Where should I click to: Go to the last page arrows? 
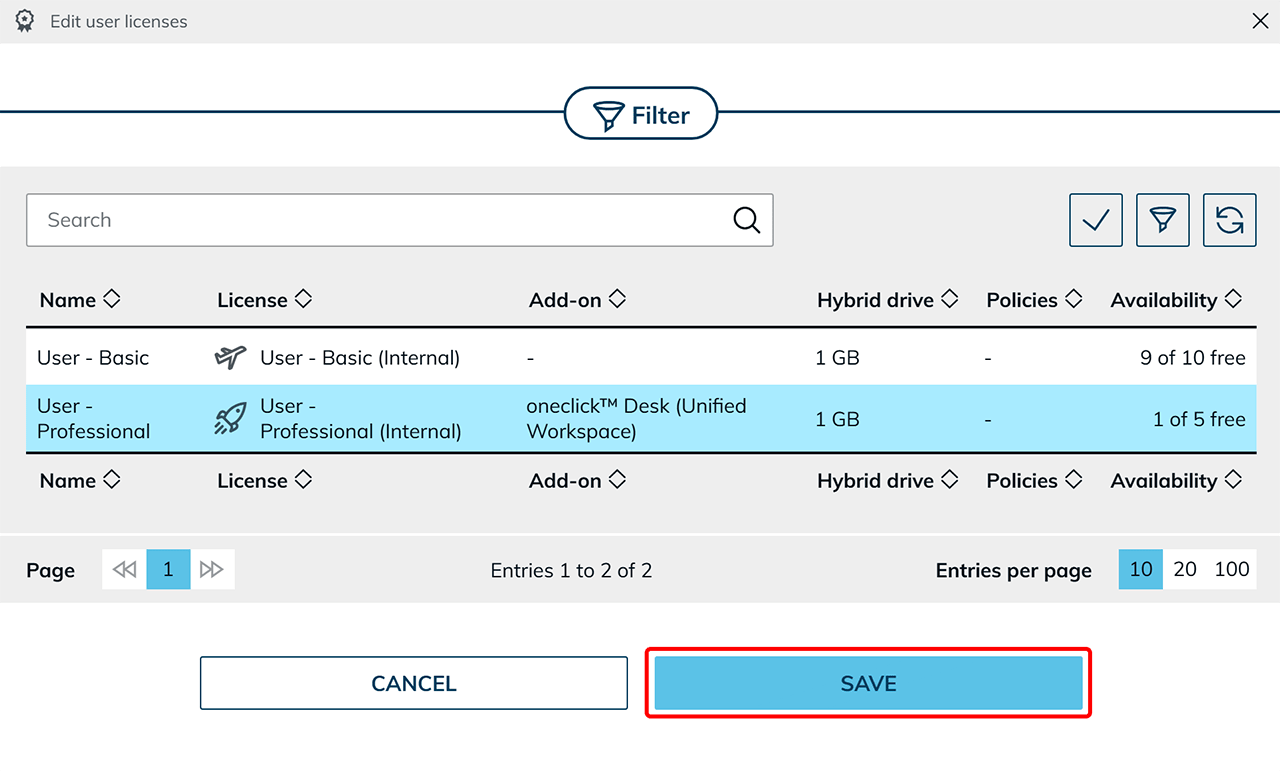tap(212, 570)
